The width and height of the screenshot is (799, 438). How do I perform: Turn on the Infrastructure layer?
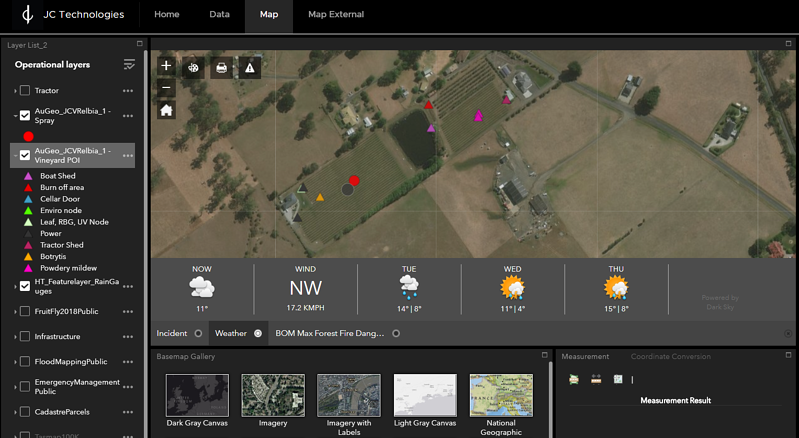[x=25, y=337]
